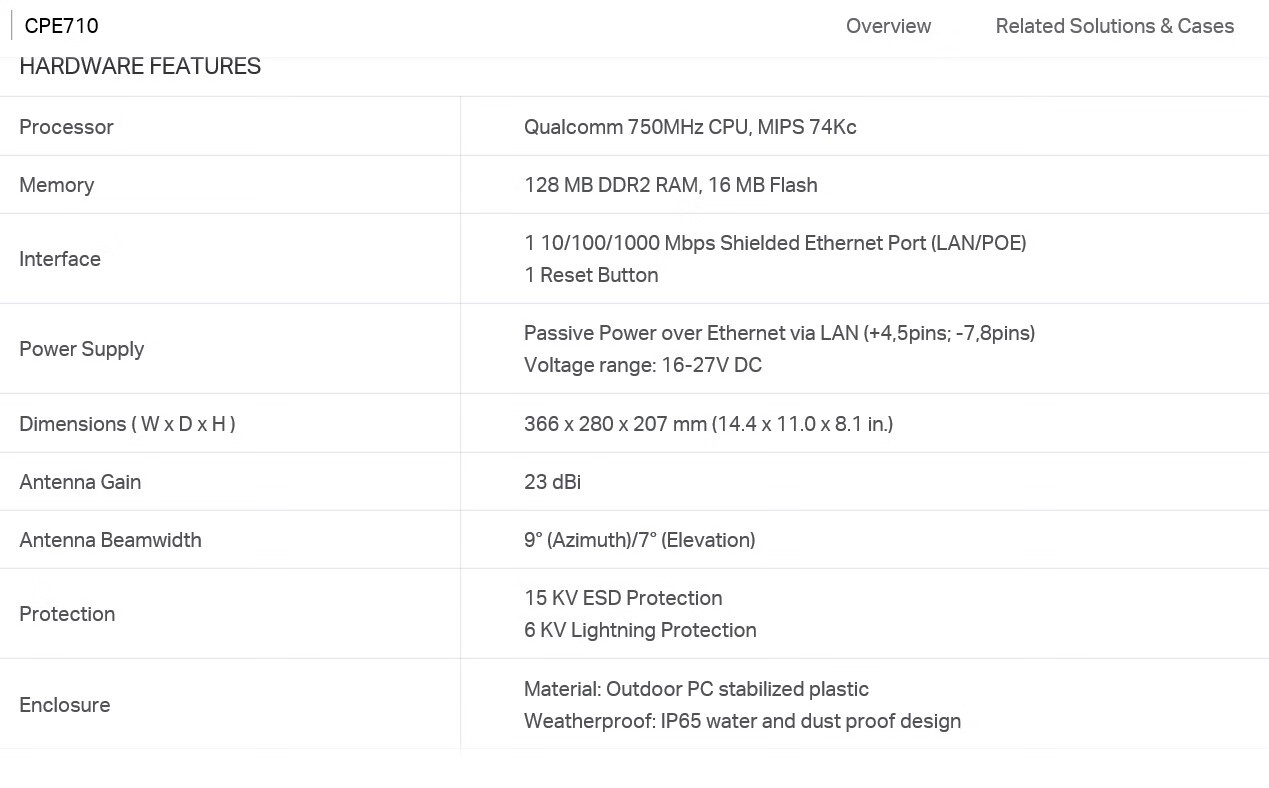Click Antenna Beamwidth azimuth elevation value

pos(639,540)
